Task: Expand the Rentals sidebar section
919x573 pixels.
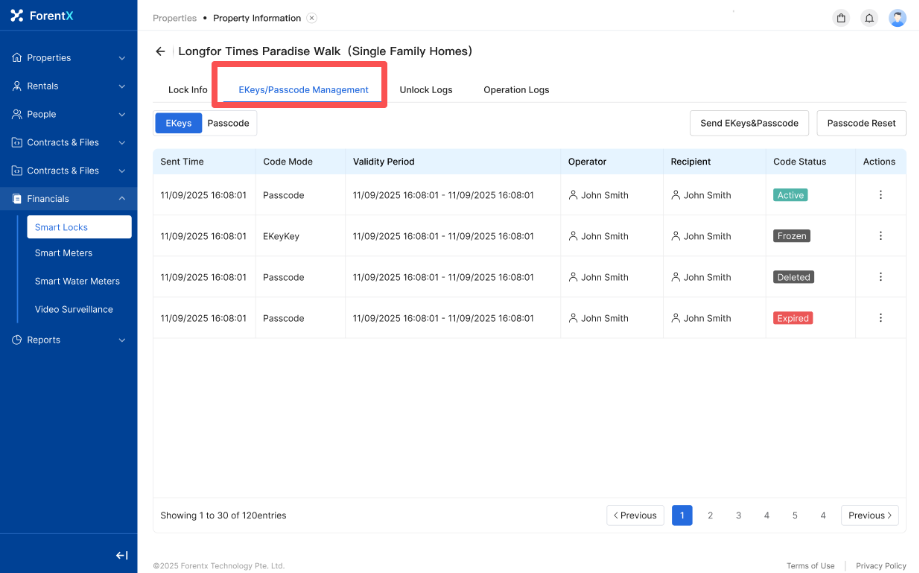Action: [x=68, y=86]
